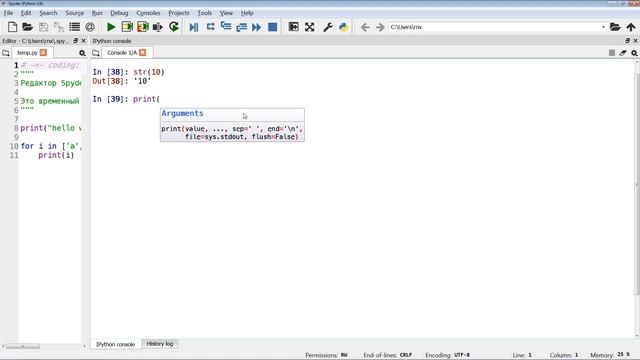Screen dimensions: 640x360
Task: Maximize current pane icon
Action: tap(293, 27)
